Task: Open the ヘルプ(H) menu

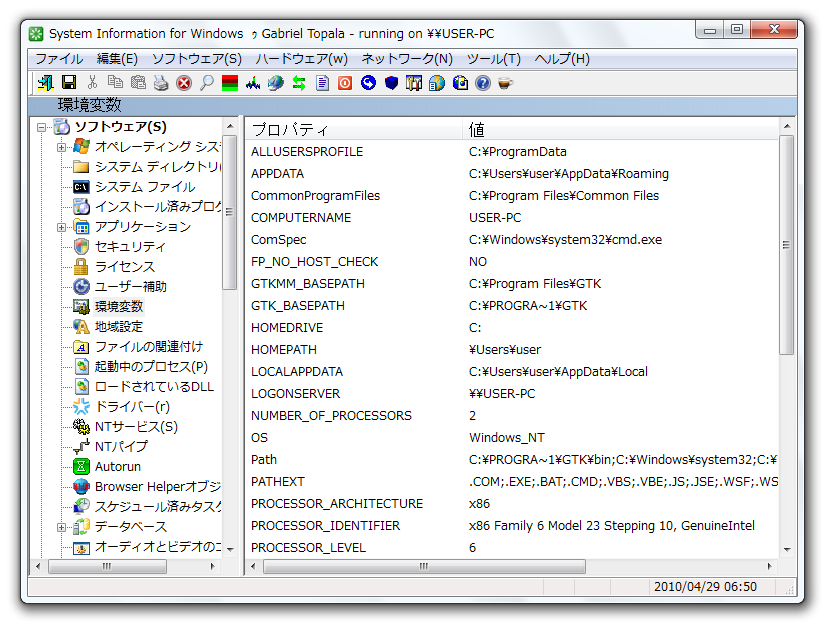Action: (562, 59)
